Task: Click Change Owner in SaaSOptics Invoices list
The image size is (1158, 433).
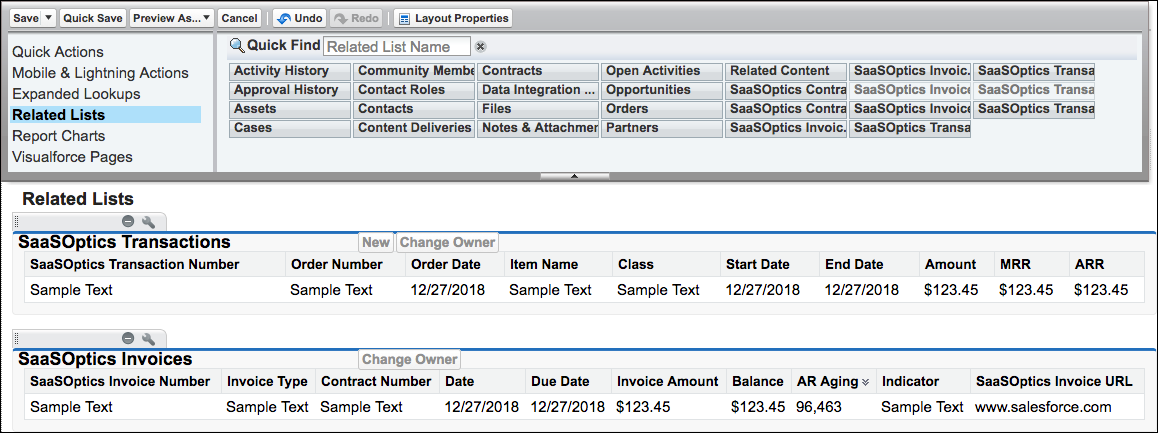Action: point(409,359)
